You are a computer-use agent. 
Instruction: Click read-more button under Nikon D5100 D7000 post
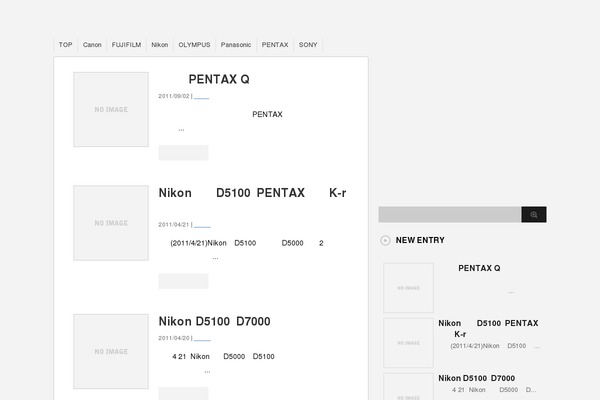(x=183, y=393)
